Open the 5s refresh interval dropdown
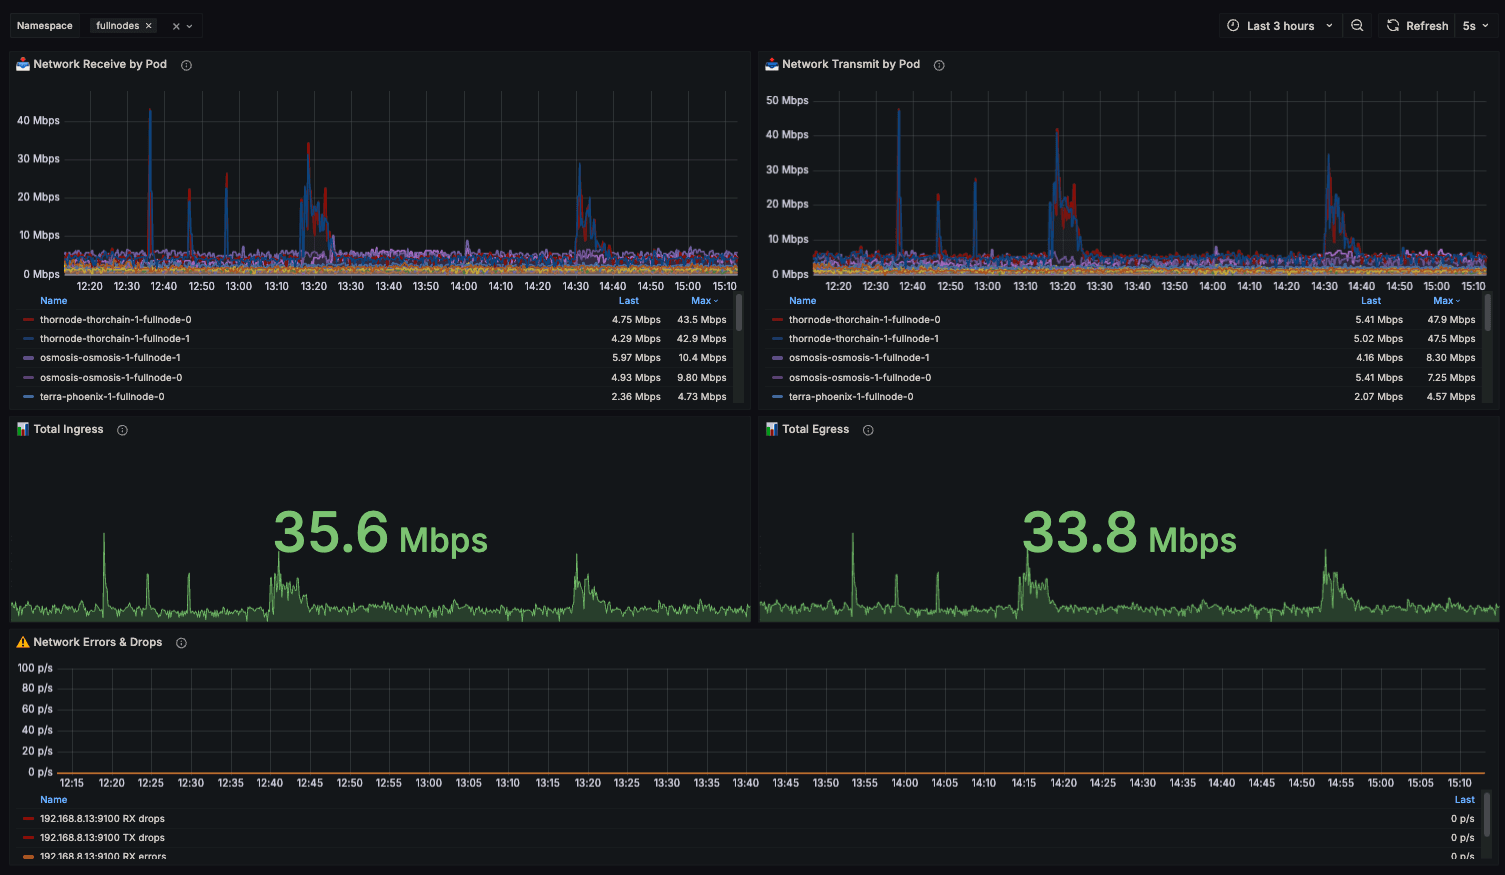1505x875 pixels. click(x=1475, y=26)
